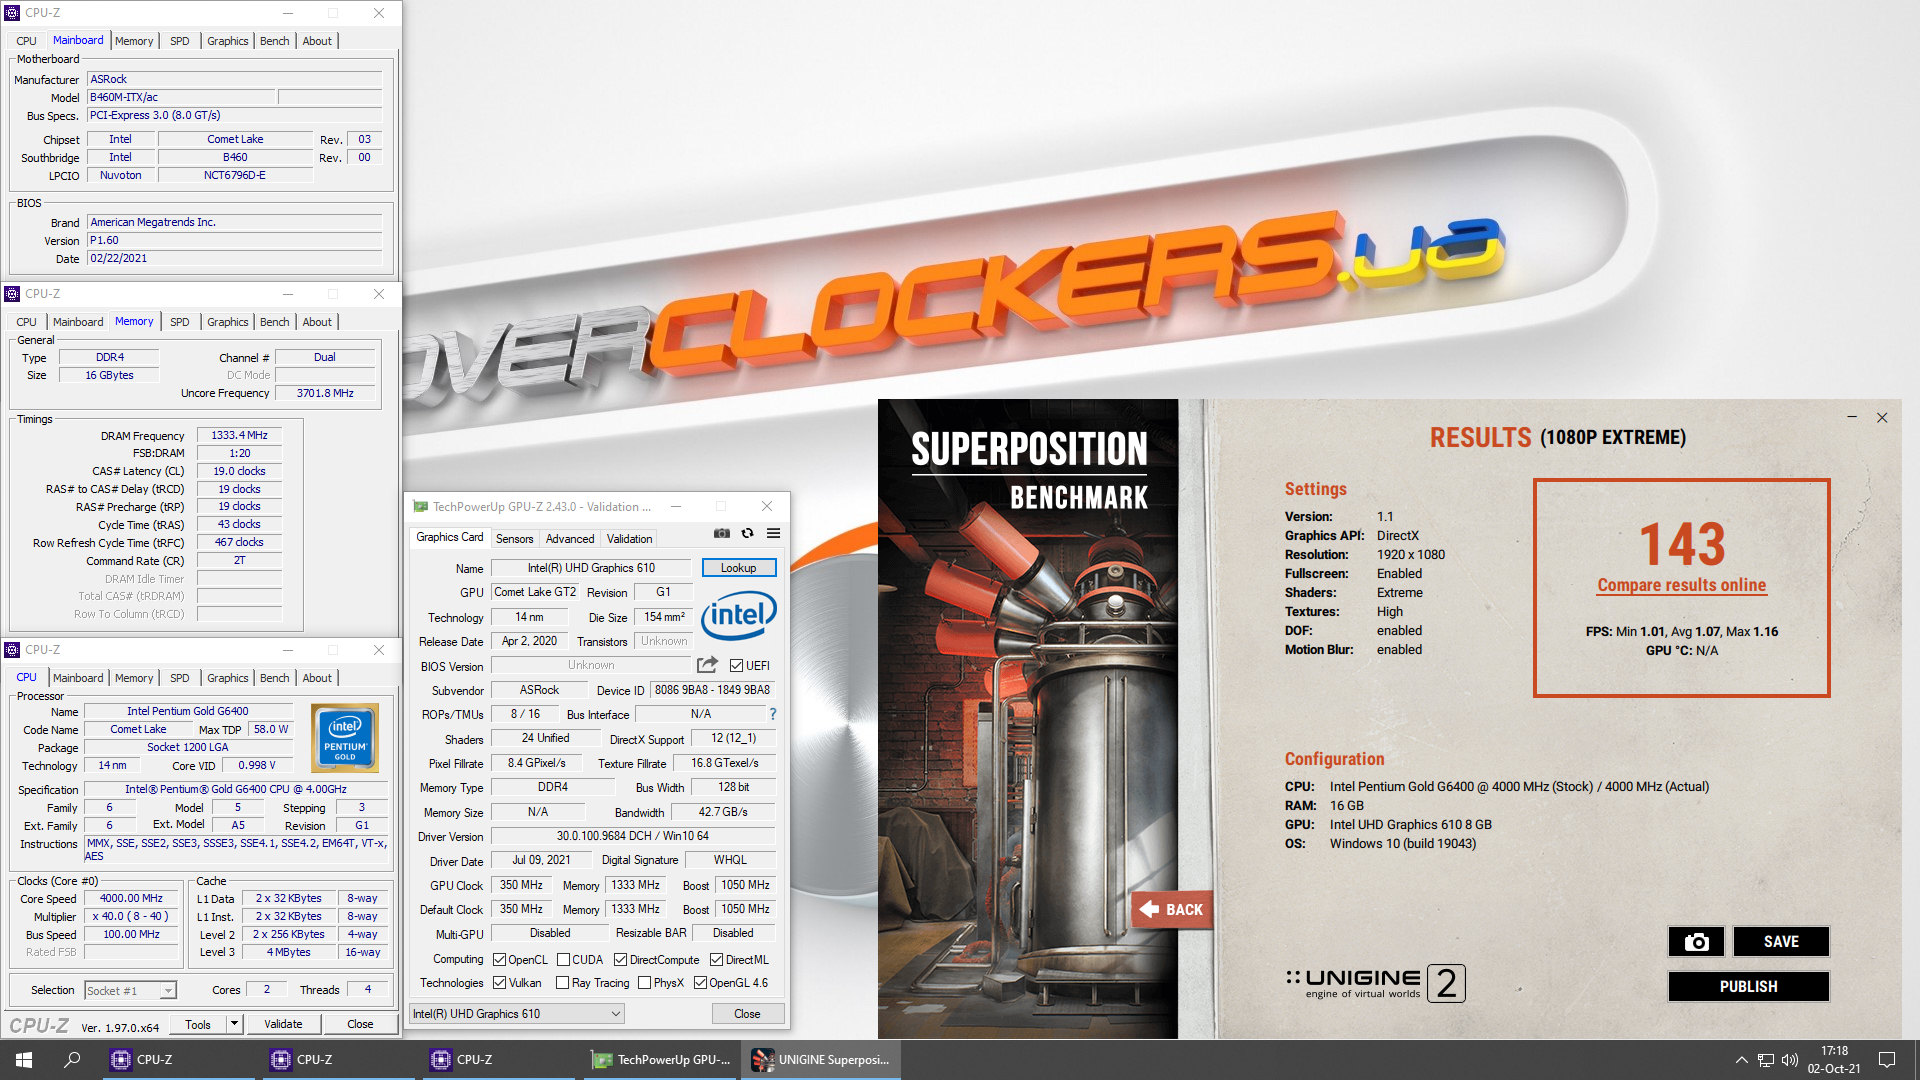Image resolution: width=1920 pixels, height=1080 pixels.
Task: Click CPU-Z Validate button
Action: point(283,1024)
